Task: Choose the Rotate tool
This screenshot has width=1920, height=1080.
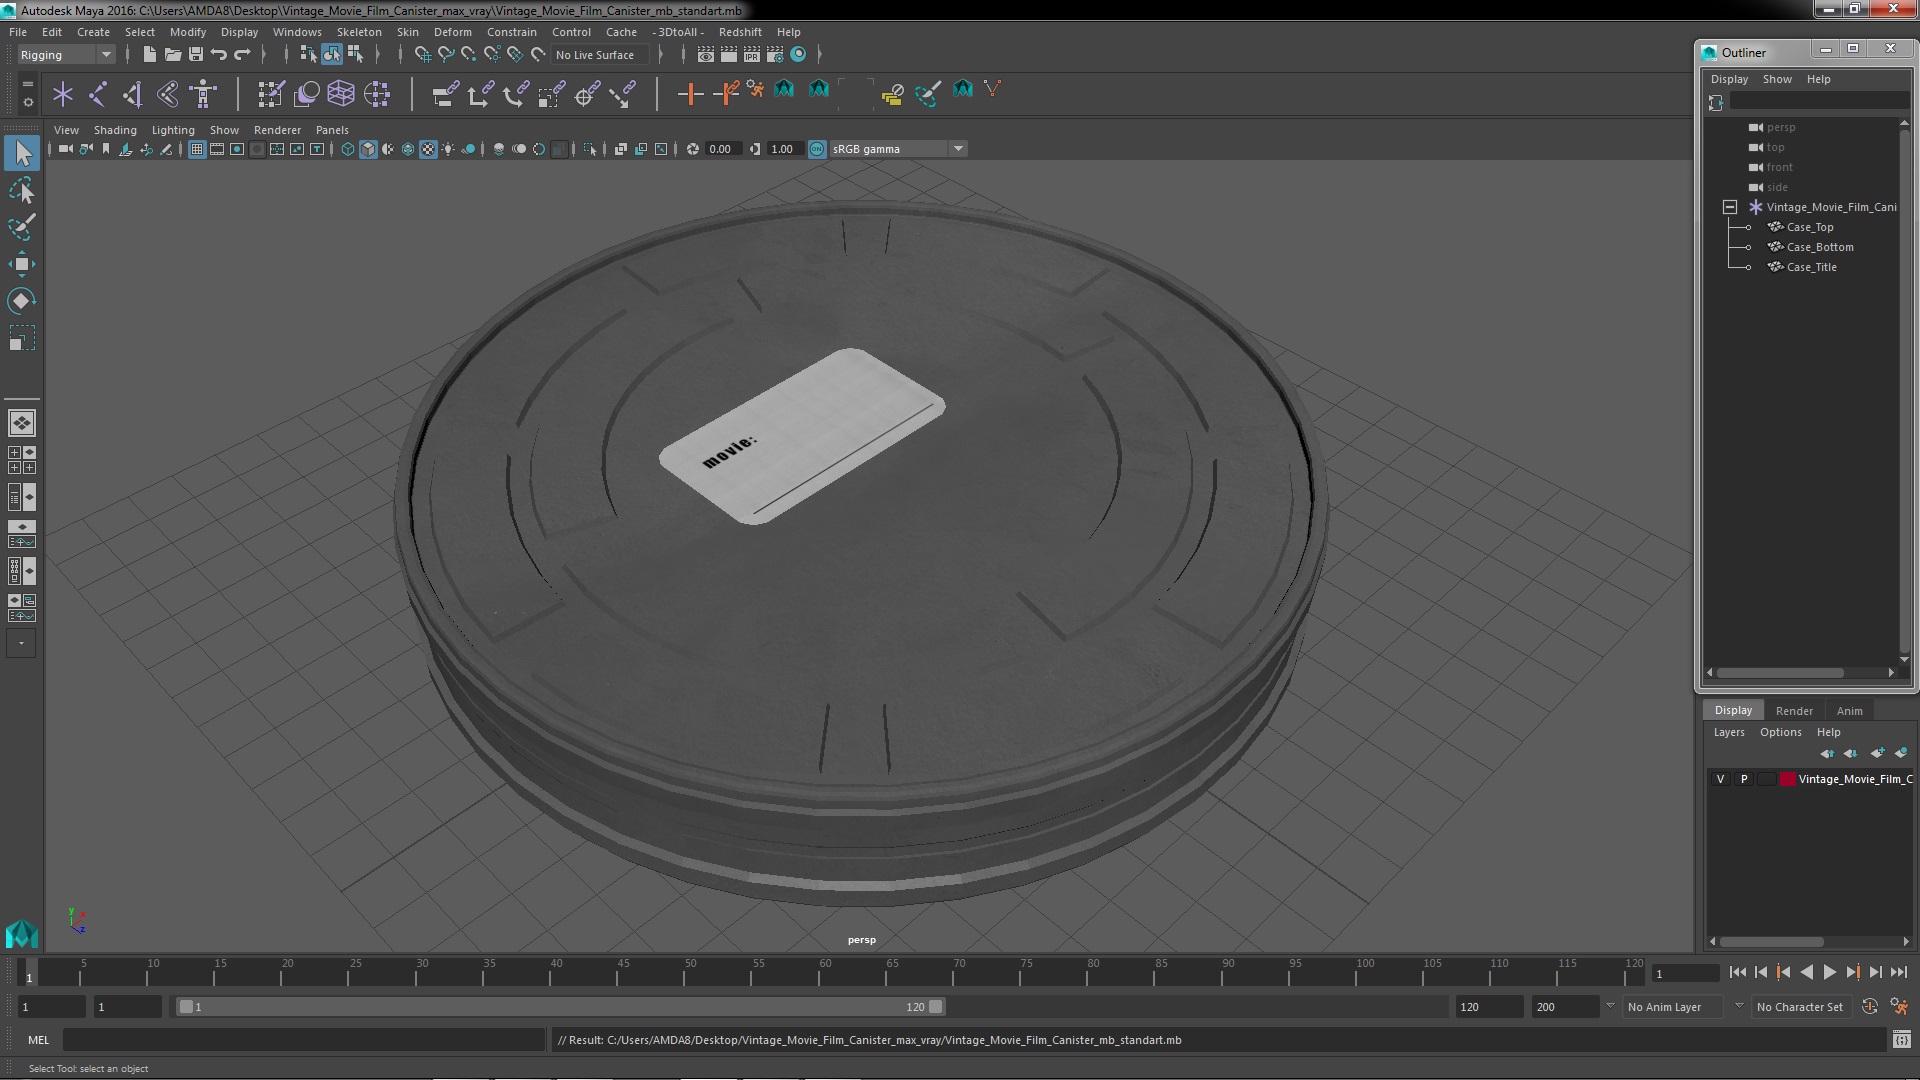Action: [22, 301]
